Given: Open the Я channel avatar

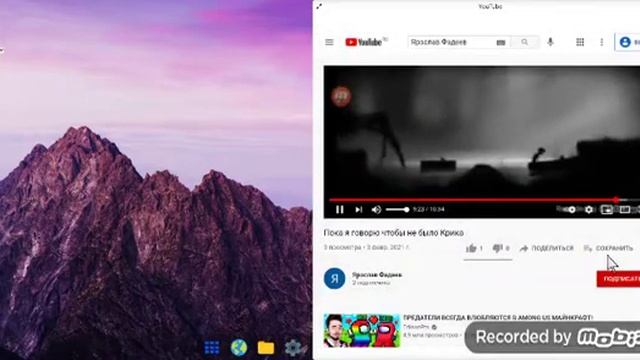Looking at the screenshot, I should pos(334,279).
